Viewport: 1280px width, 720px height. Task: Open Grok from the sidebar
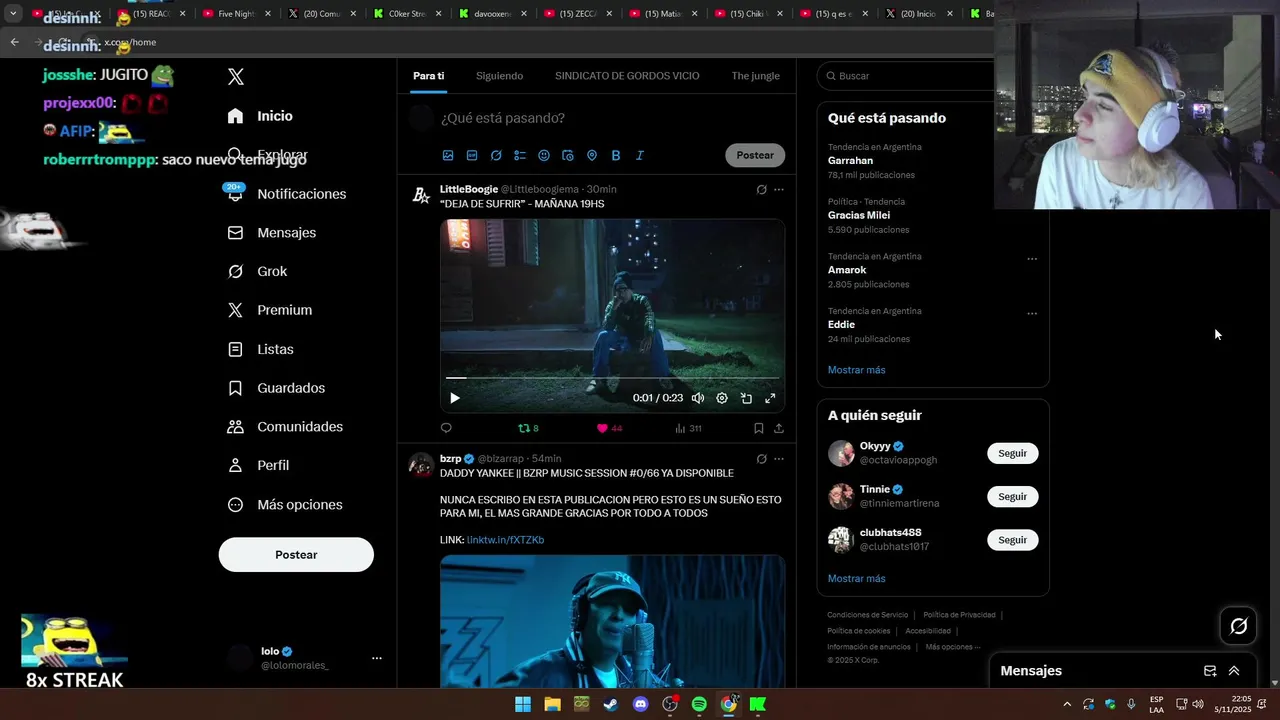point(257,271)
